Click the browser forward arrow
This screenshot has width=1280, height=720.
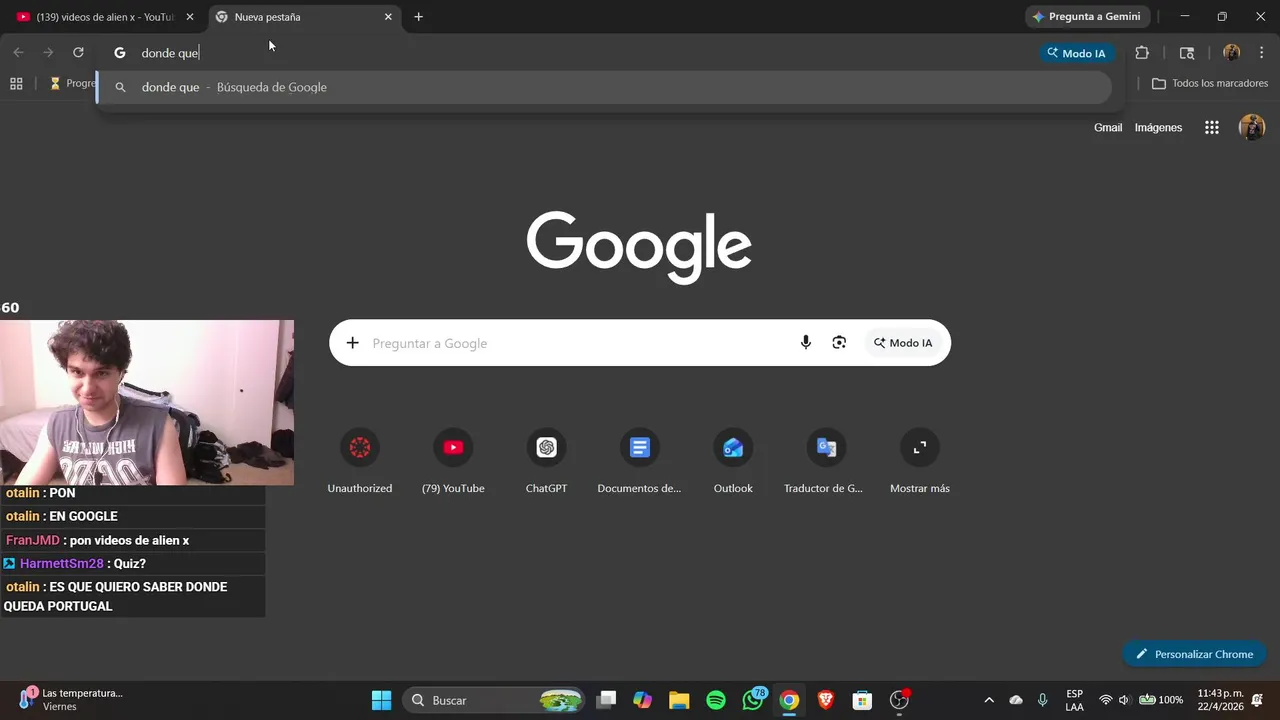tap(47, 53)
